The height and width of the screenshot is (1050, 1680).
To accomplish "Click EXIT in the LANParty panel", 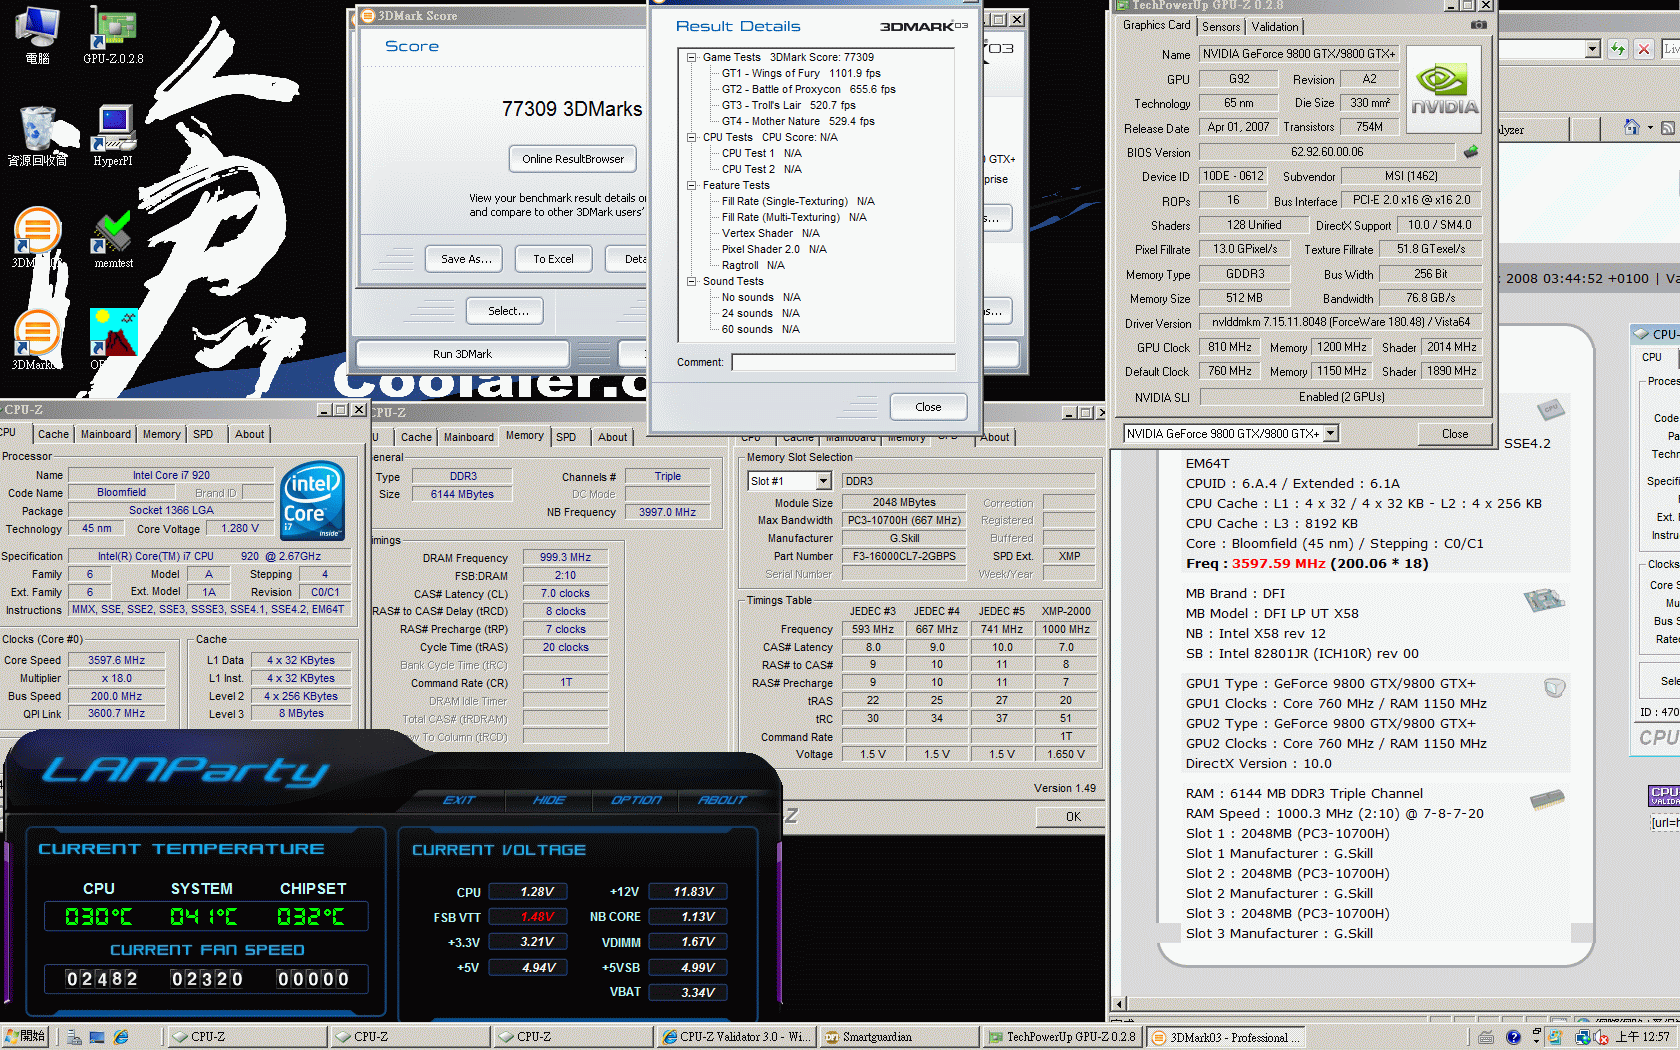I will click(459, 800).
